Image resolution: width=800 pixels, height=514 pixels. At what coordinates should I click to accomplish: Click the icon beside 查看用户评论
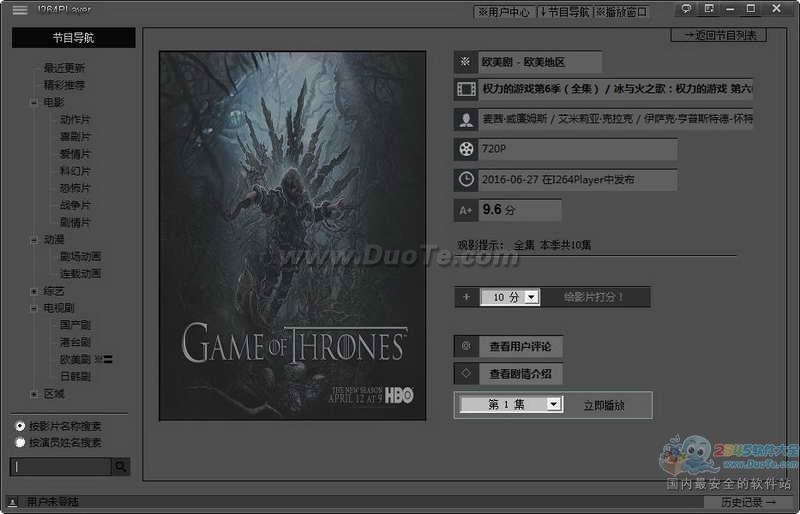click(466, 346)
